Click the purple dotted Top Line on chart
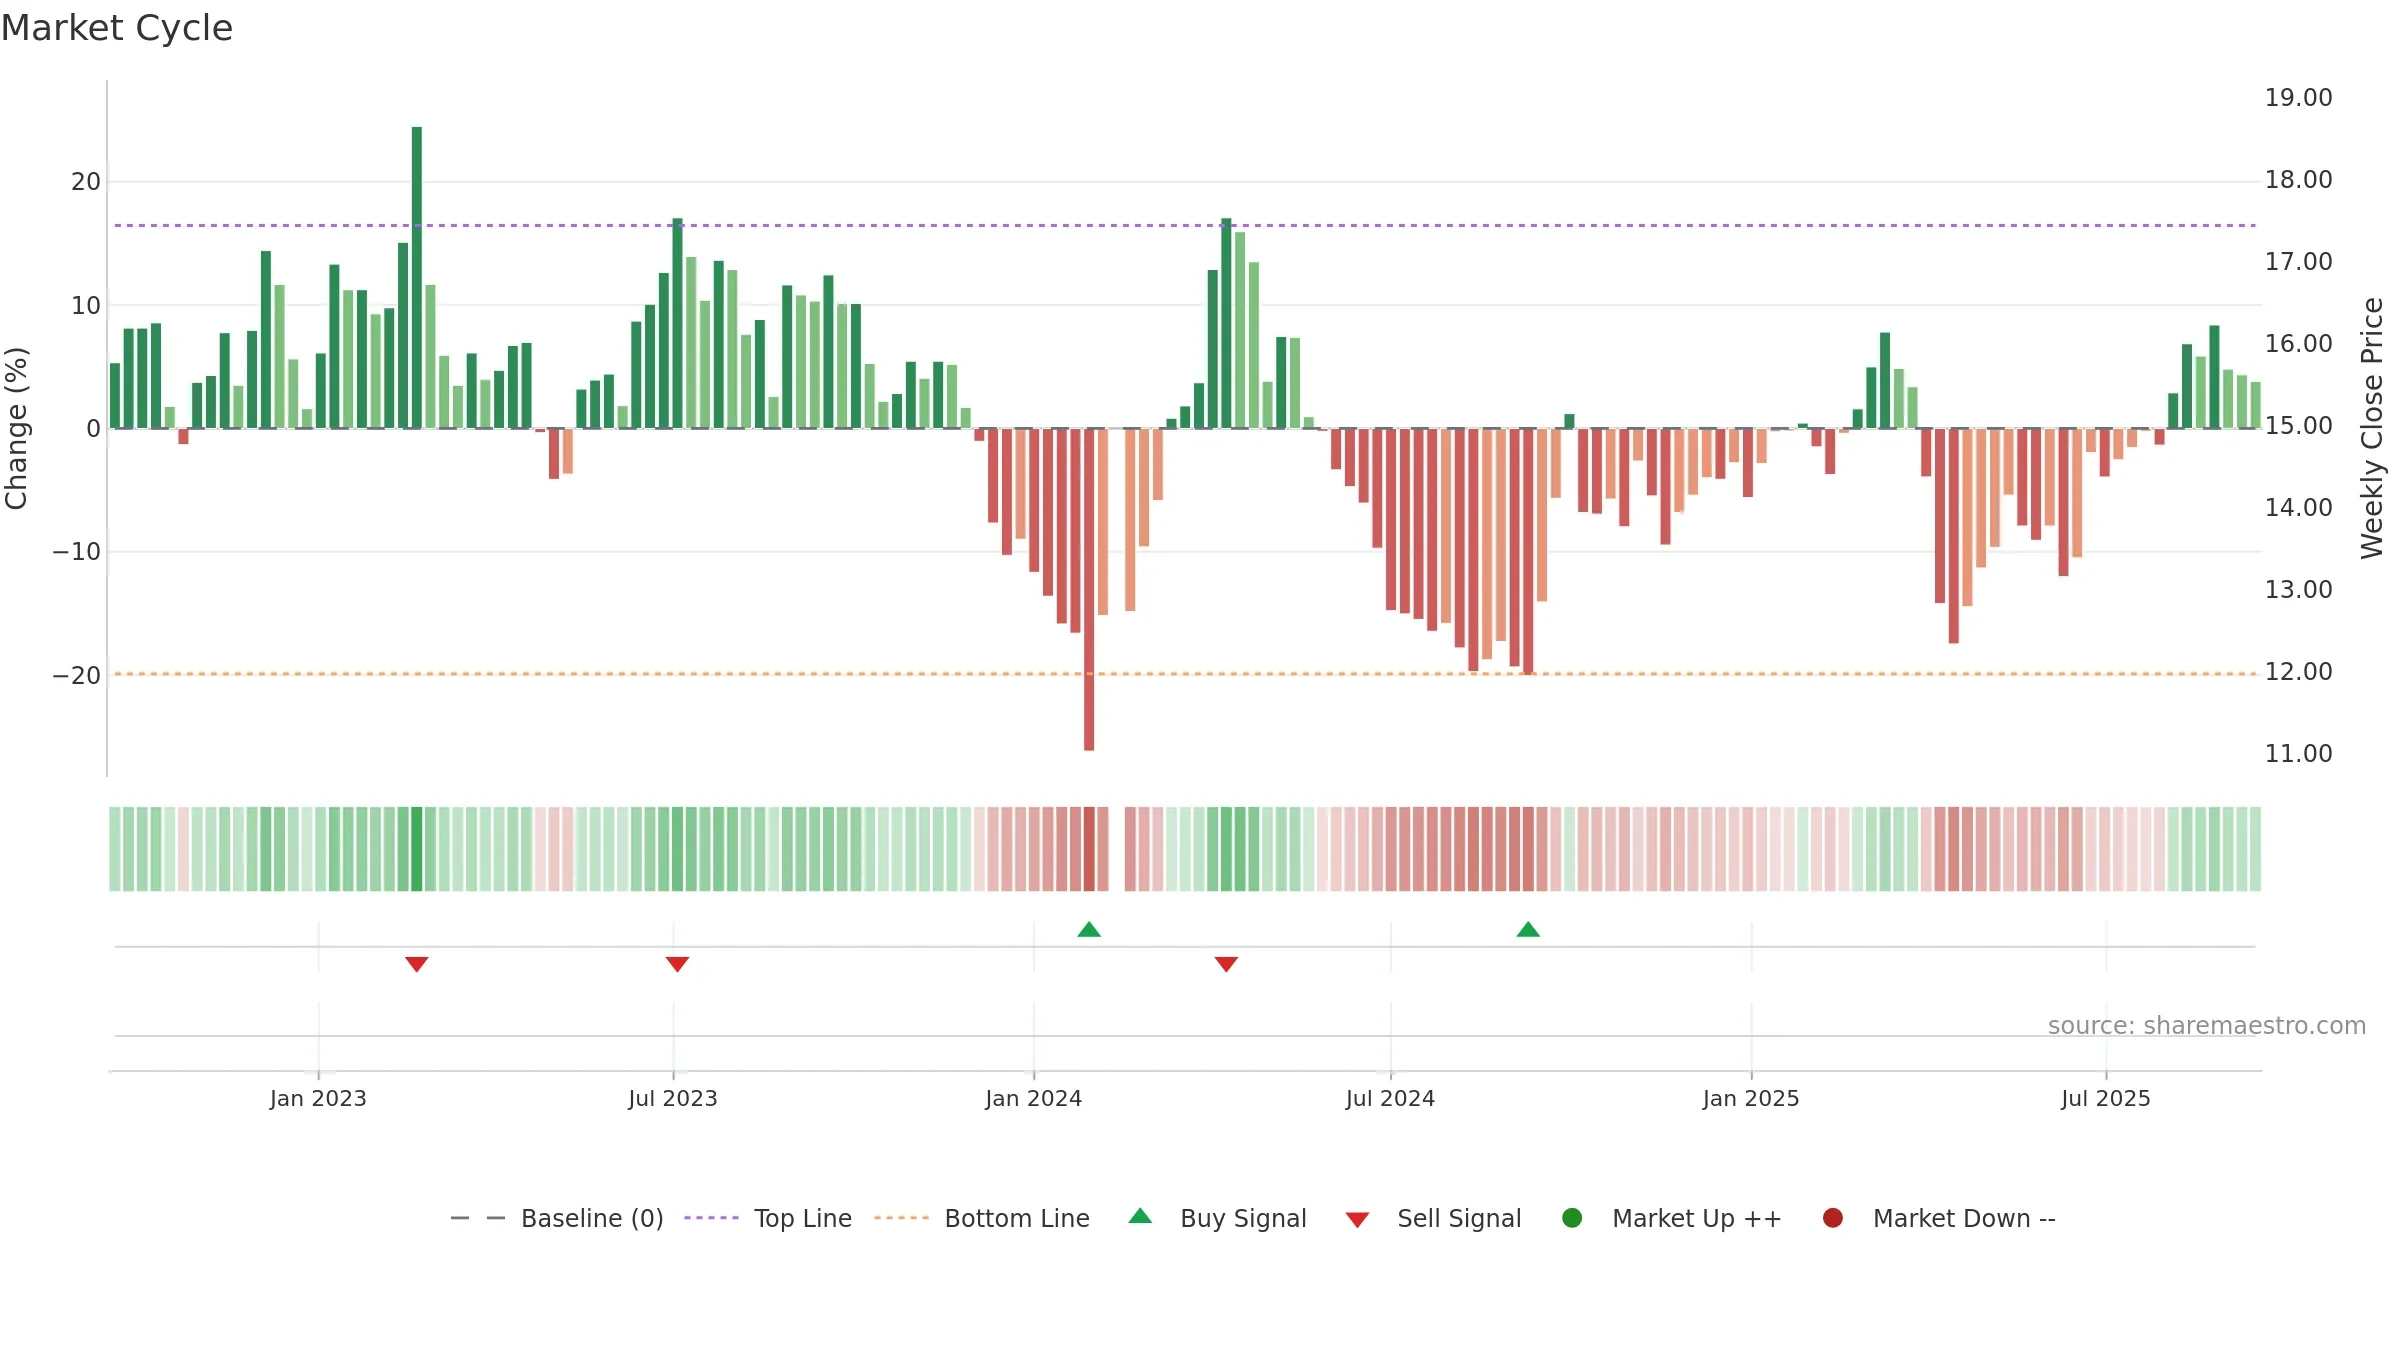 1185,225
